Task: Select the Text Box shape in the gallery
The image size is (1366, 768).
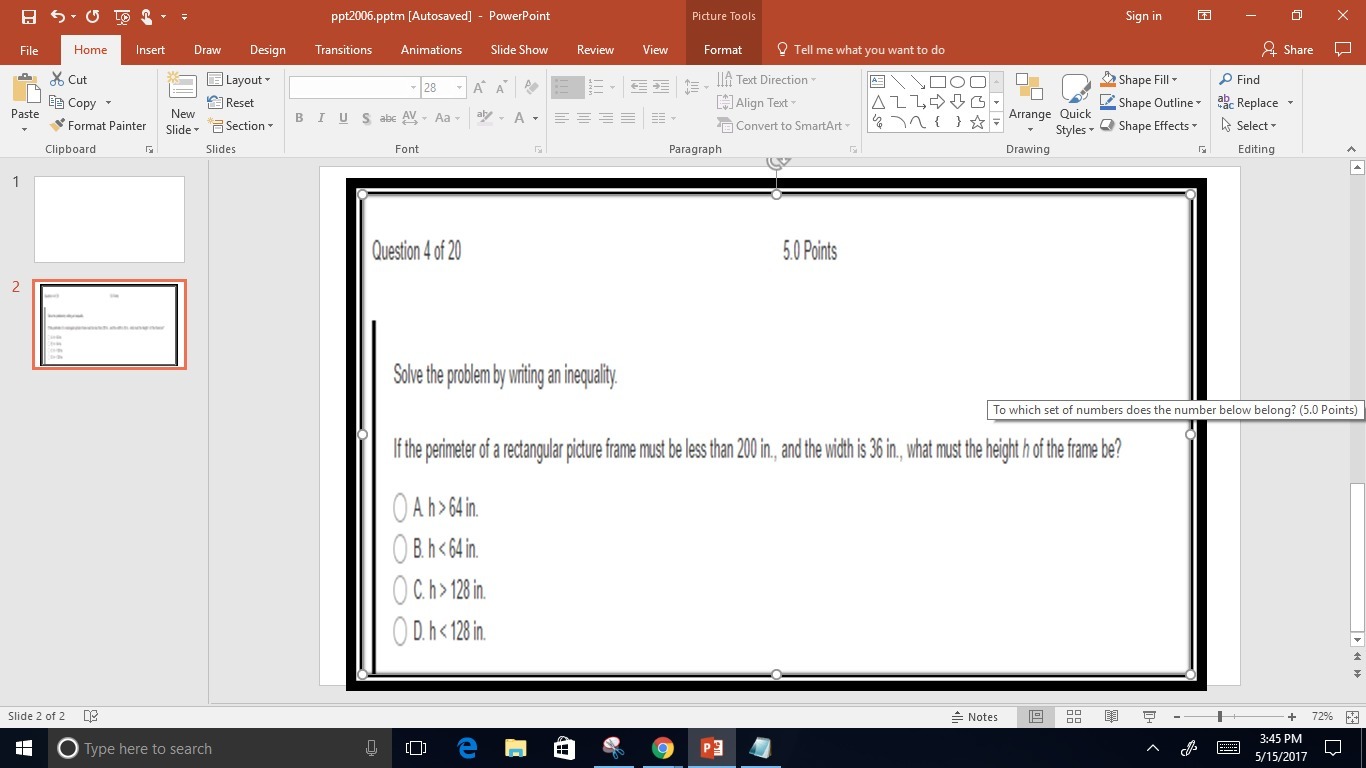Action: (877, 82)
